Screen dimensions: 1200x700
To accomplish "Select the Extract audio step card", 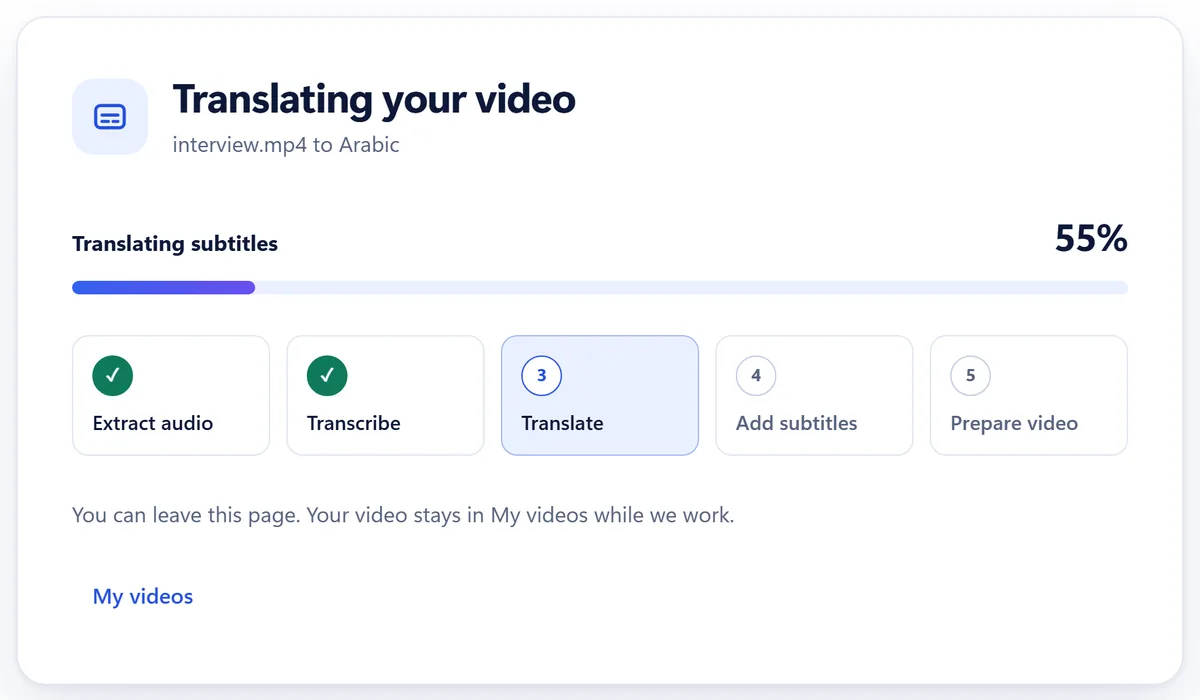I will (x=171, y=395).
